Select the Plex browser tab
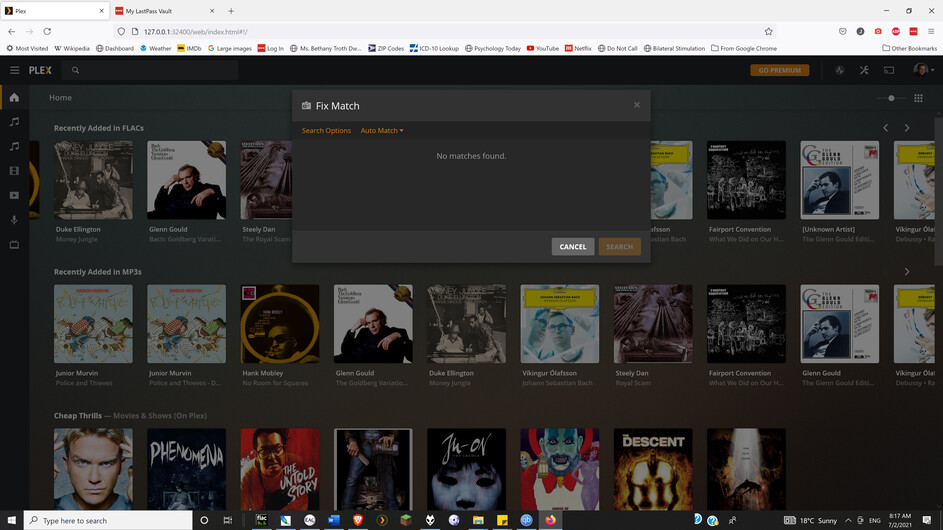Screen dimensions: 943x530 pyautogui.click(x=54, y=11)
